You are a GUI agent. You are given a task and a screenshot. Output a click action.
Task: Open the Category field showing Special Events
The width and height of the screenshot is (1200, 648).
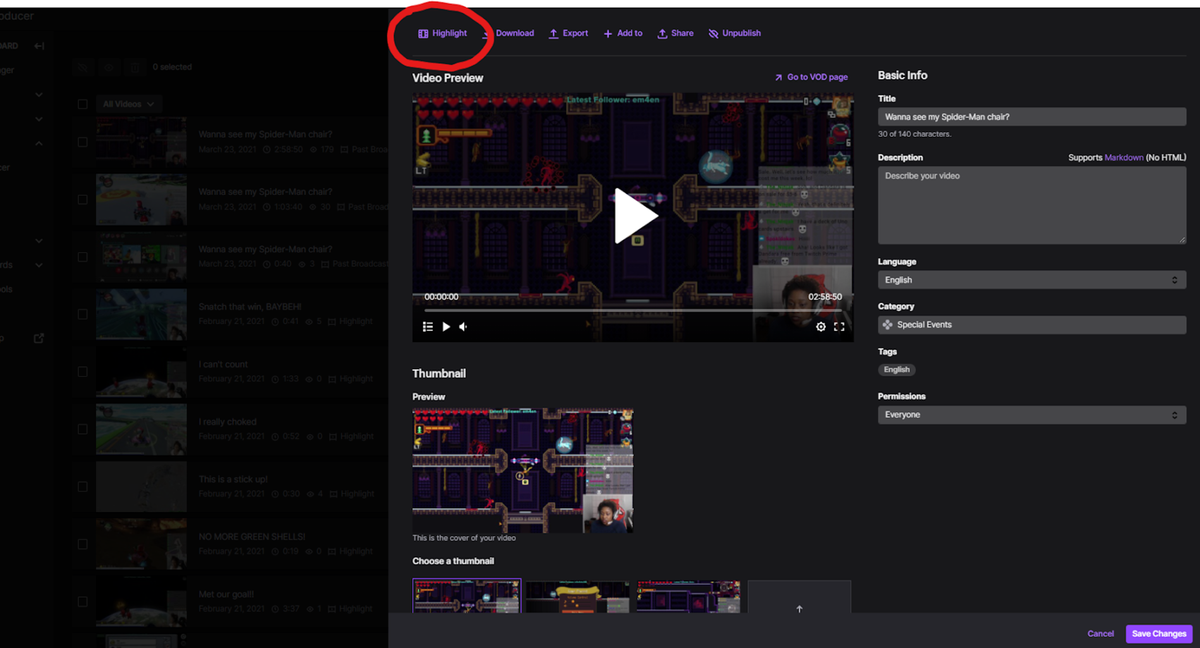click(x=1031, y=324)
